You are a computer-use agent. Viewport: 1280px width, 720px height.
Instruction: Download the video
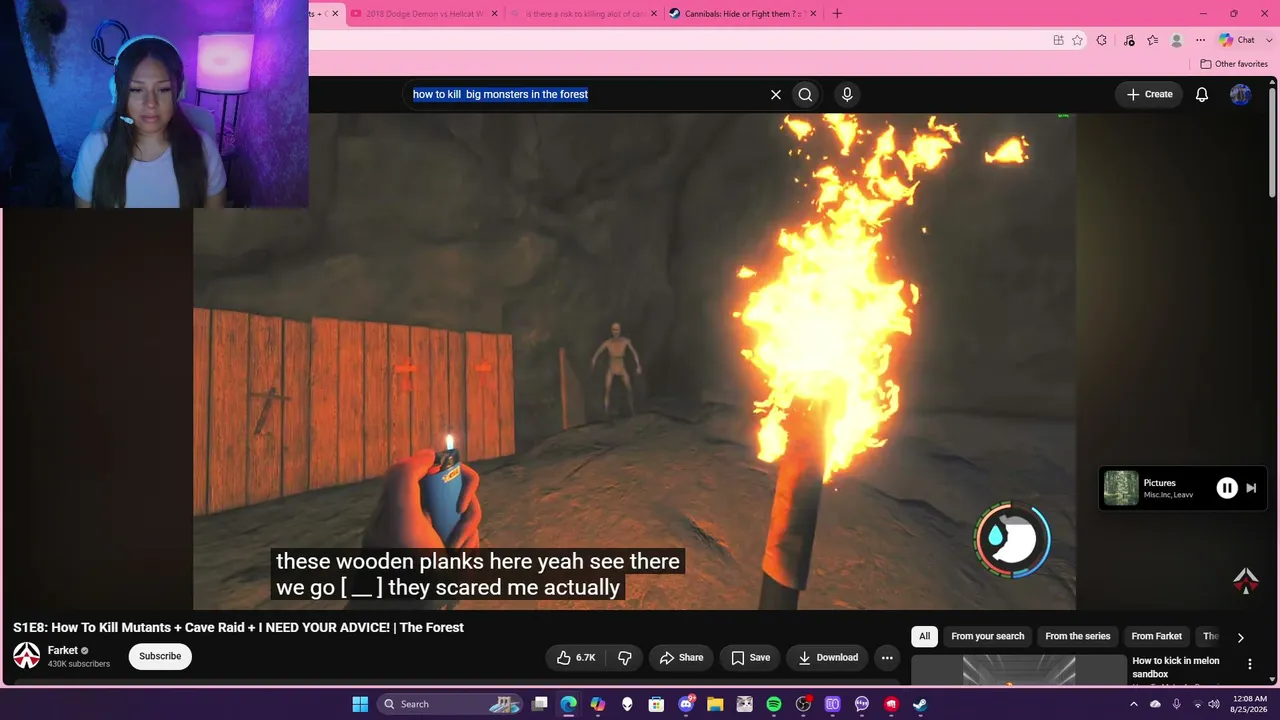coord(828,657)
